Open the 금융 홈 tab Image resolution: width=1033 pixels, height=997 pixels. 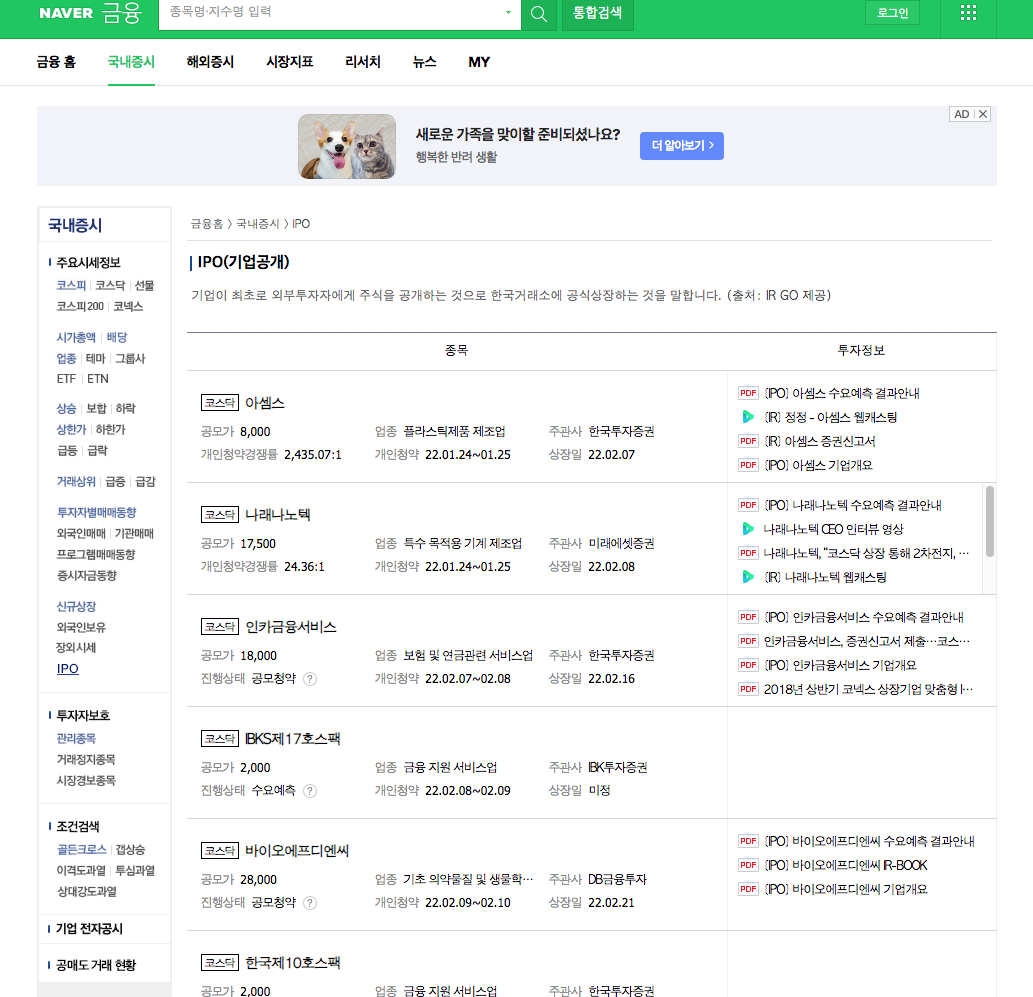point(56,62)
